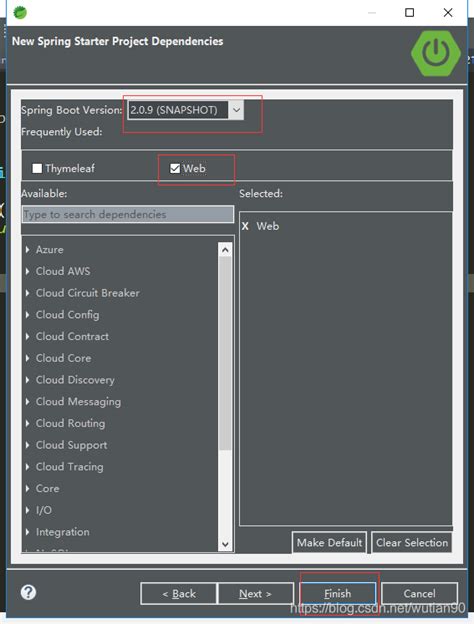Close the dialog with the X button
Screen dimensions: 474x624
coord(448,13)
